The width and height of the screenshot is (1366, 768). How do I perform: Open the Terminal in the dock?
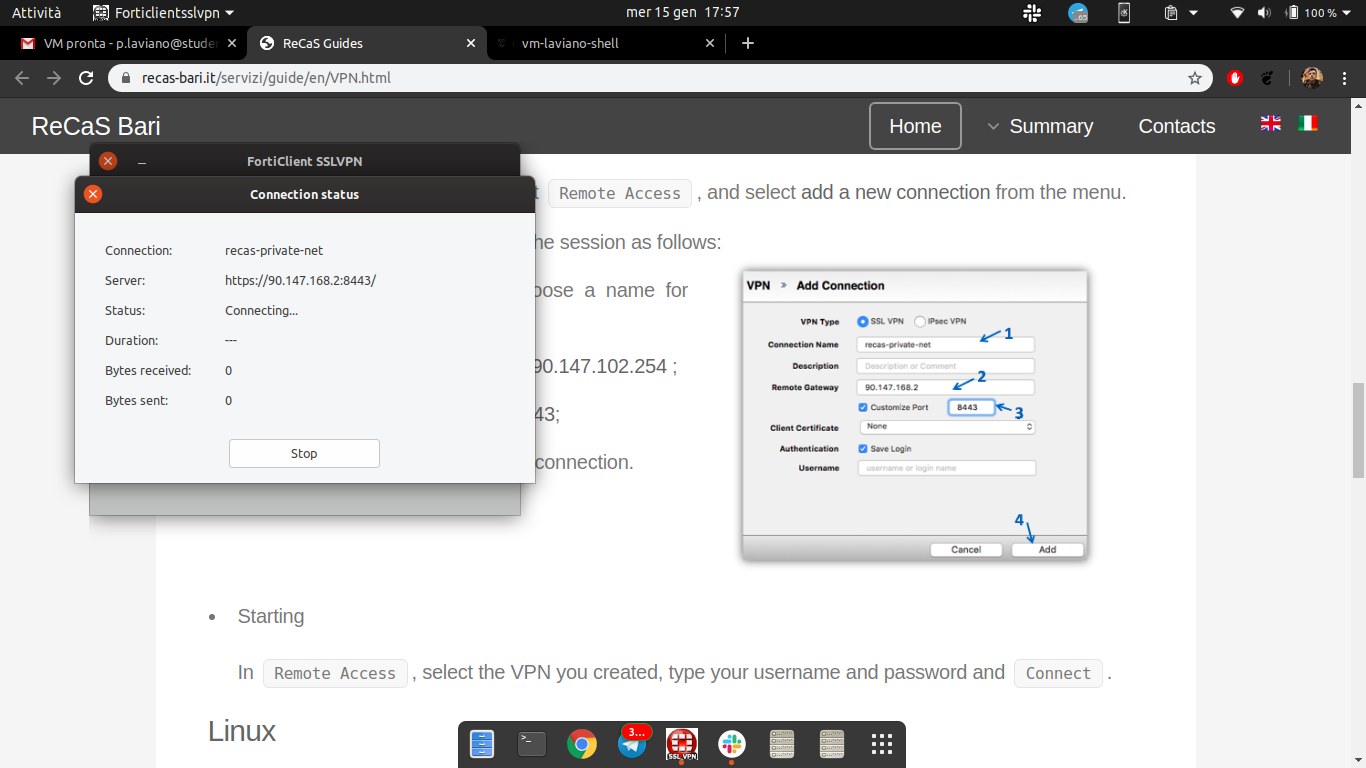click(x=532, y=744)
